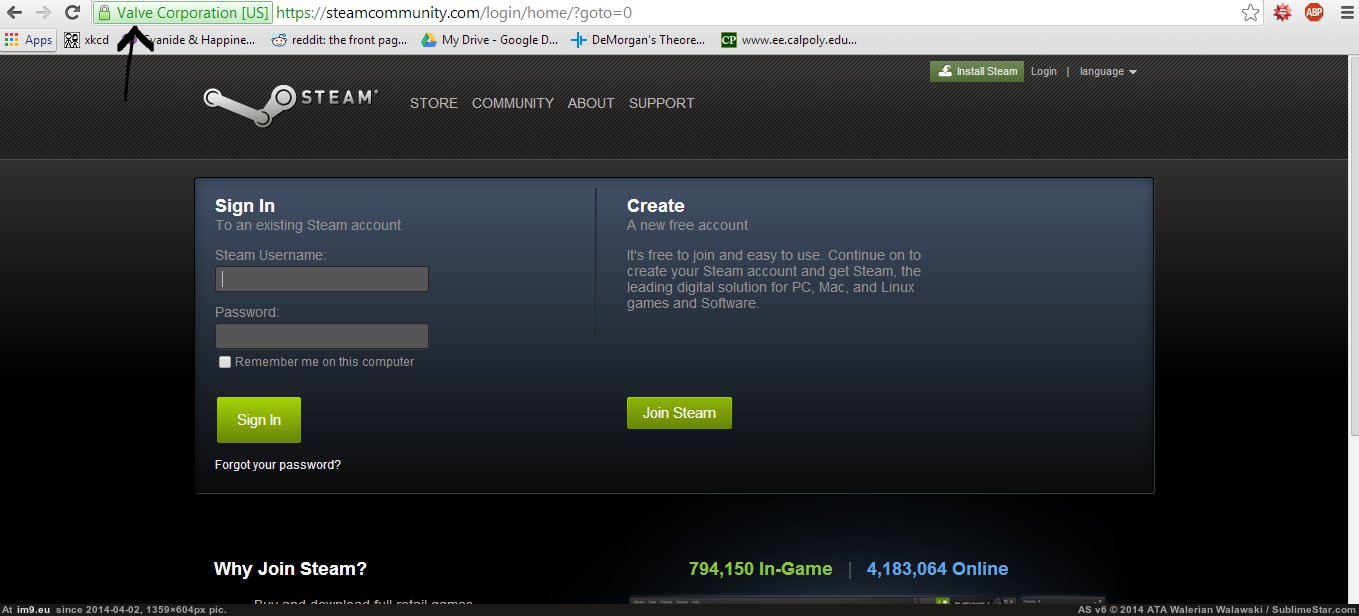The height and width of the screenshot is (616, 1359).
Task: Bookmark this page with the star icon
Action: point(1250,13)
